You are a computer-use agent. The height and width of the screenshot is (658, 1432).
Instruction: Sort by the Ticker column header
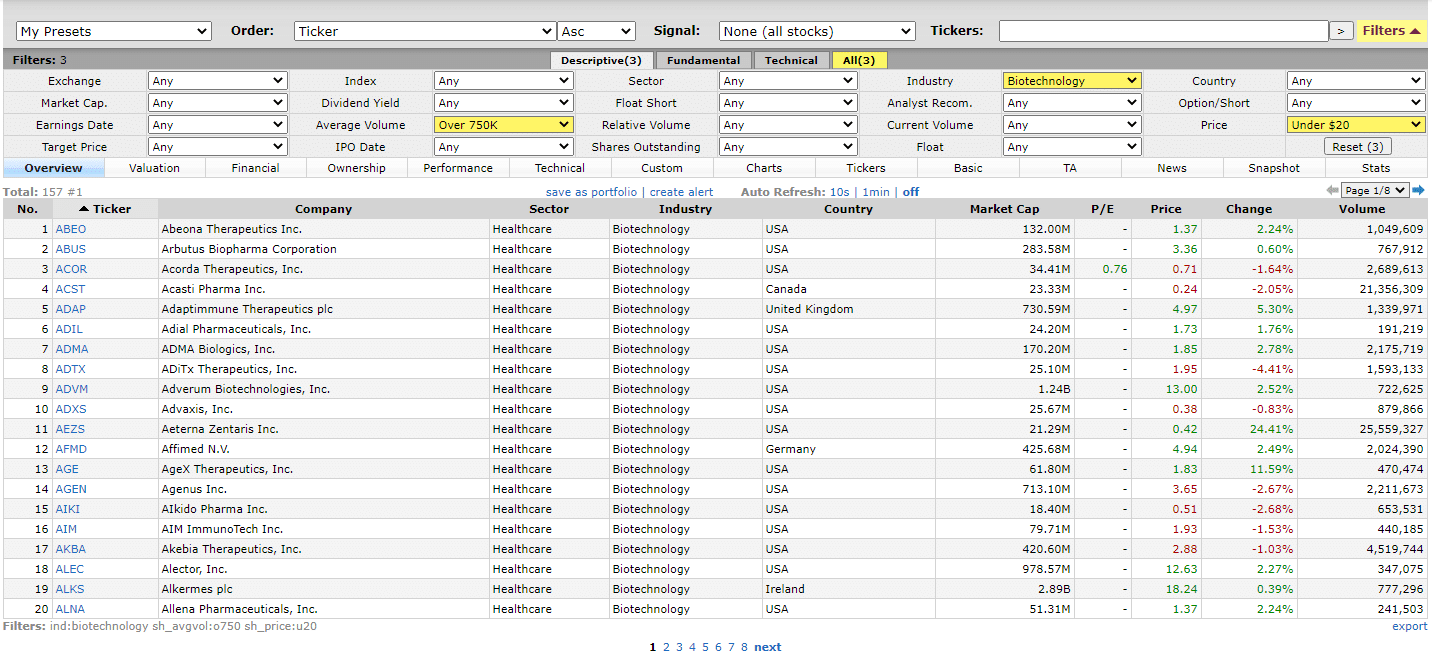(x=105, y=209)
